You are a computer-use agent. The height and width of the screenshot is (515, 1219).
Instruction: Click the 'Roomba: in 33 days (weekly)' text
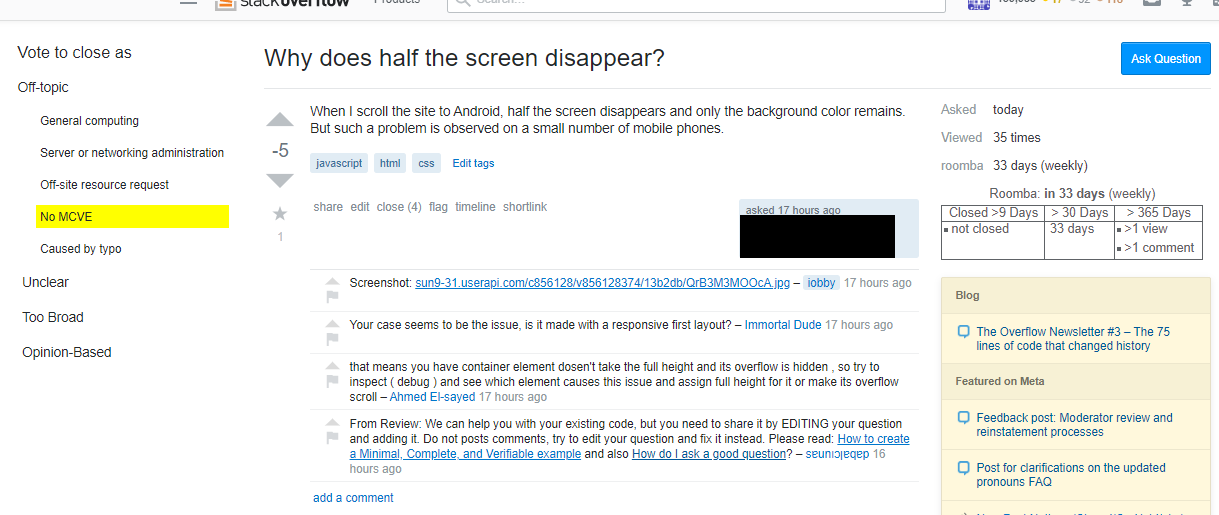point(1072,194)
